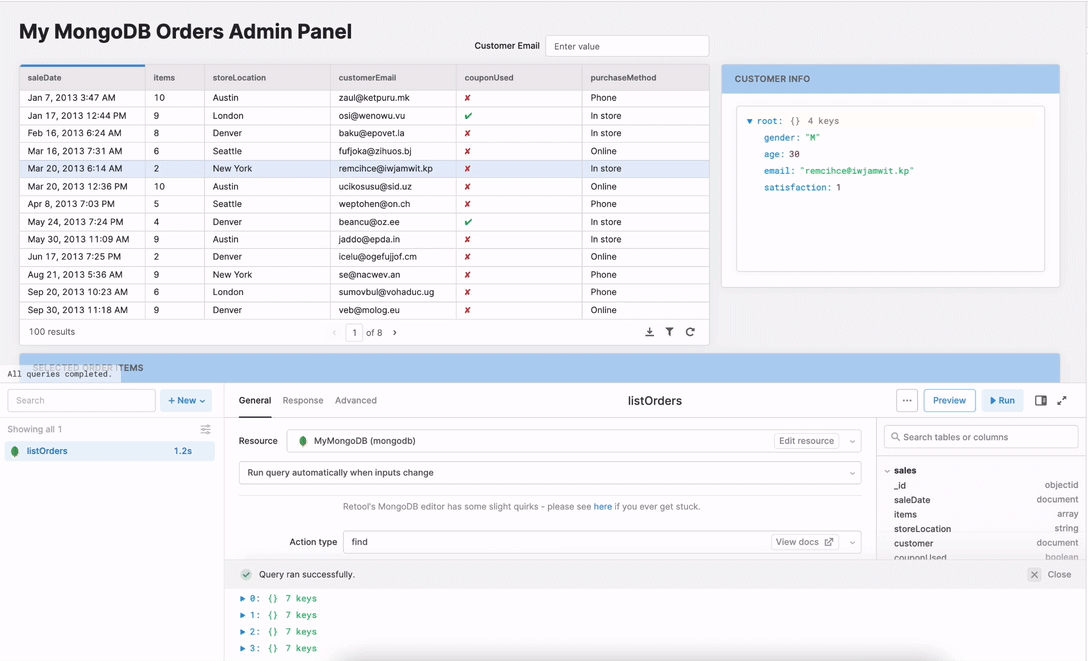Open the New query dropdown

pos(186,401)
